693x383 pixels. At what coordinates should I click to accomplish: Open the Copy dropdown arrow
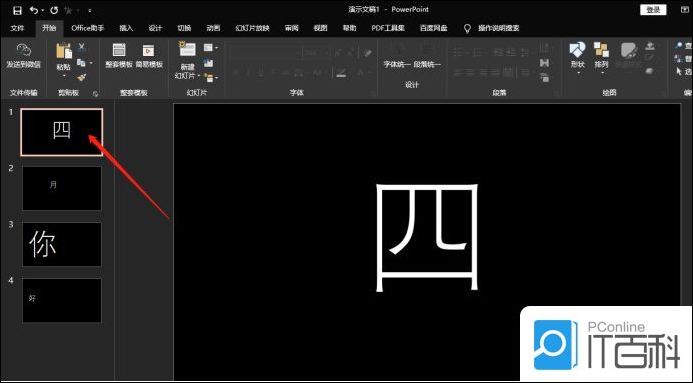(91, 63)
